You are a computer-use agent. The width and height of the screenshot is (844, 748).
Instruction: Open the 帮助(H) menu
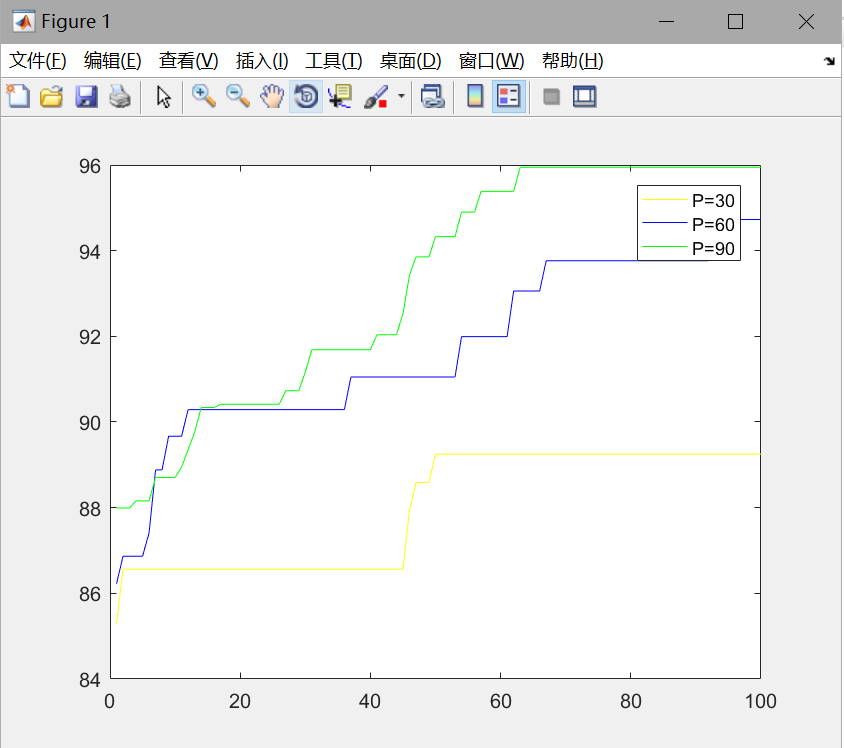coord(573,61)
